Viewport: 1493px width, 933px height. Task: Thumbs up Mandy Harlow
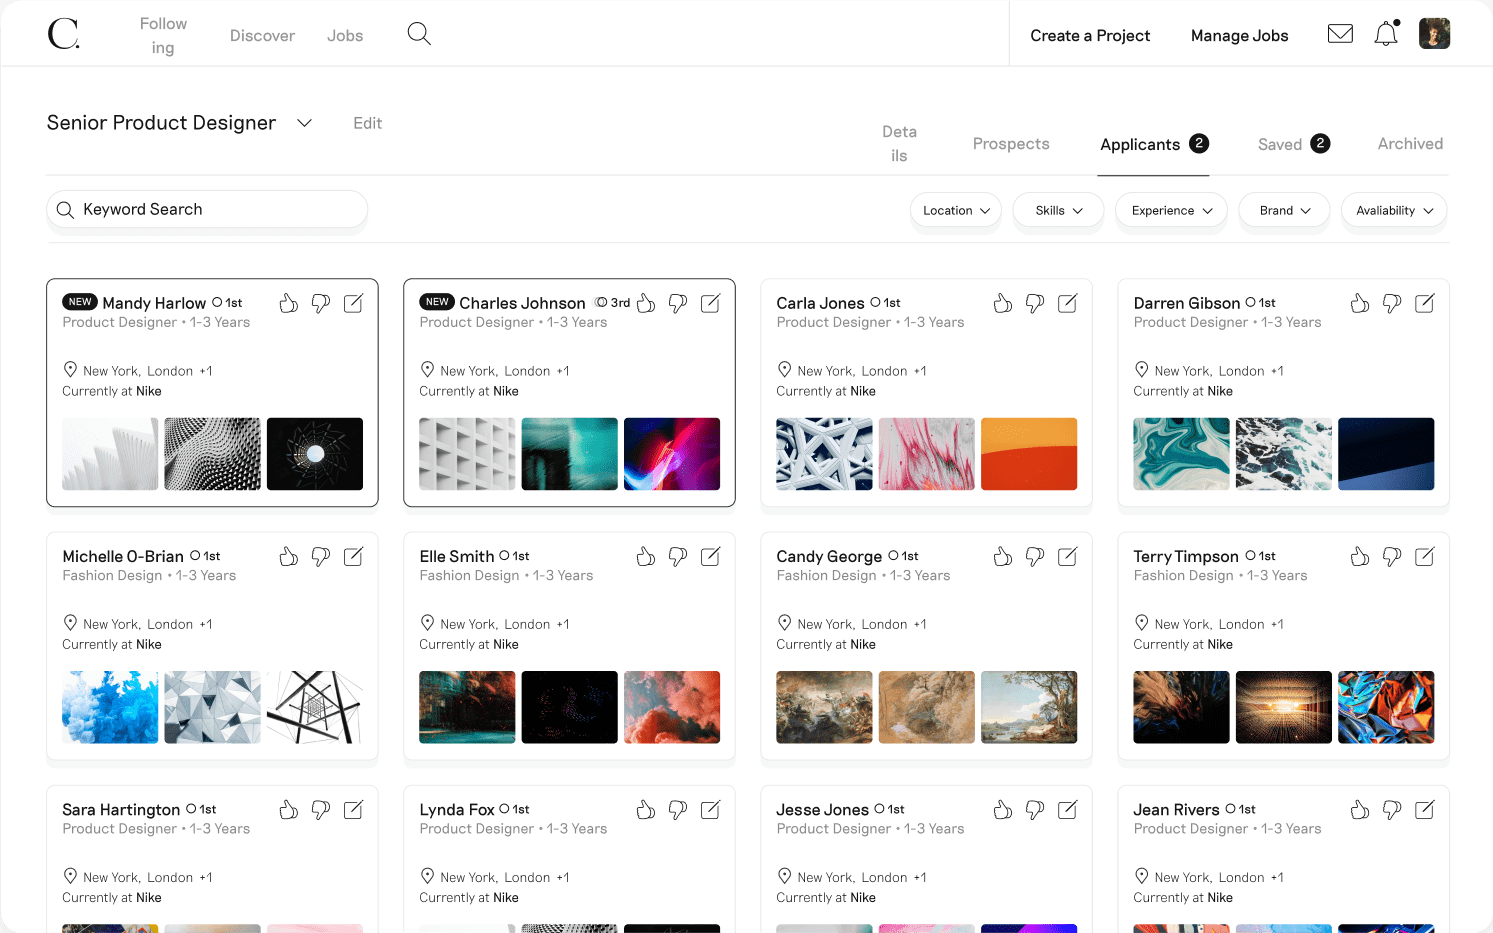click(x=289, y=303)
